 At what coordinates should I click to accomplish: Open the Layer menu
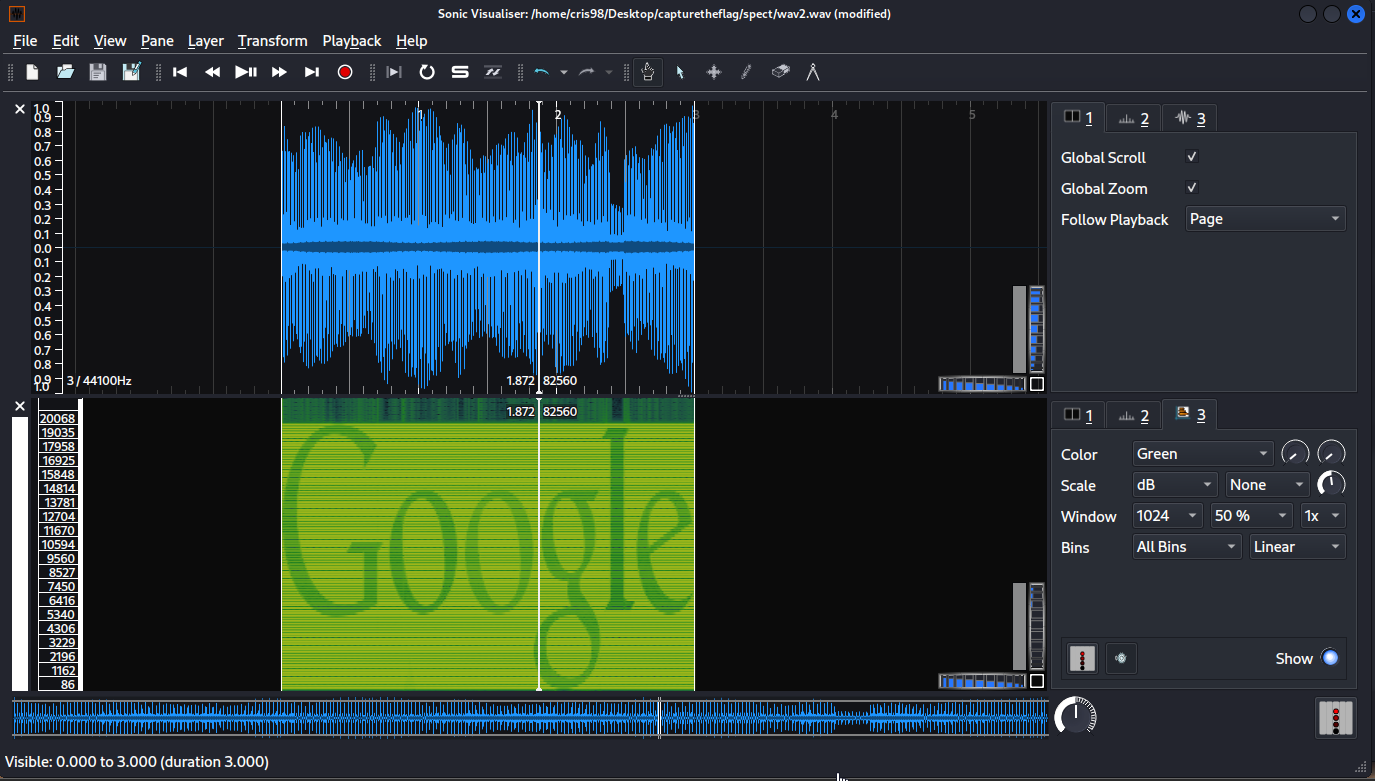tap(206, 41)
